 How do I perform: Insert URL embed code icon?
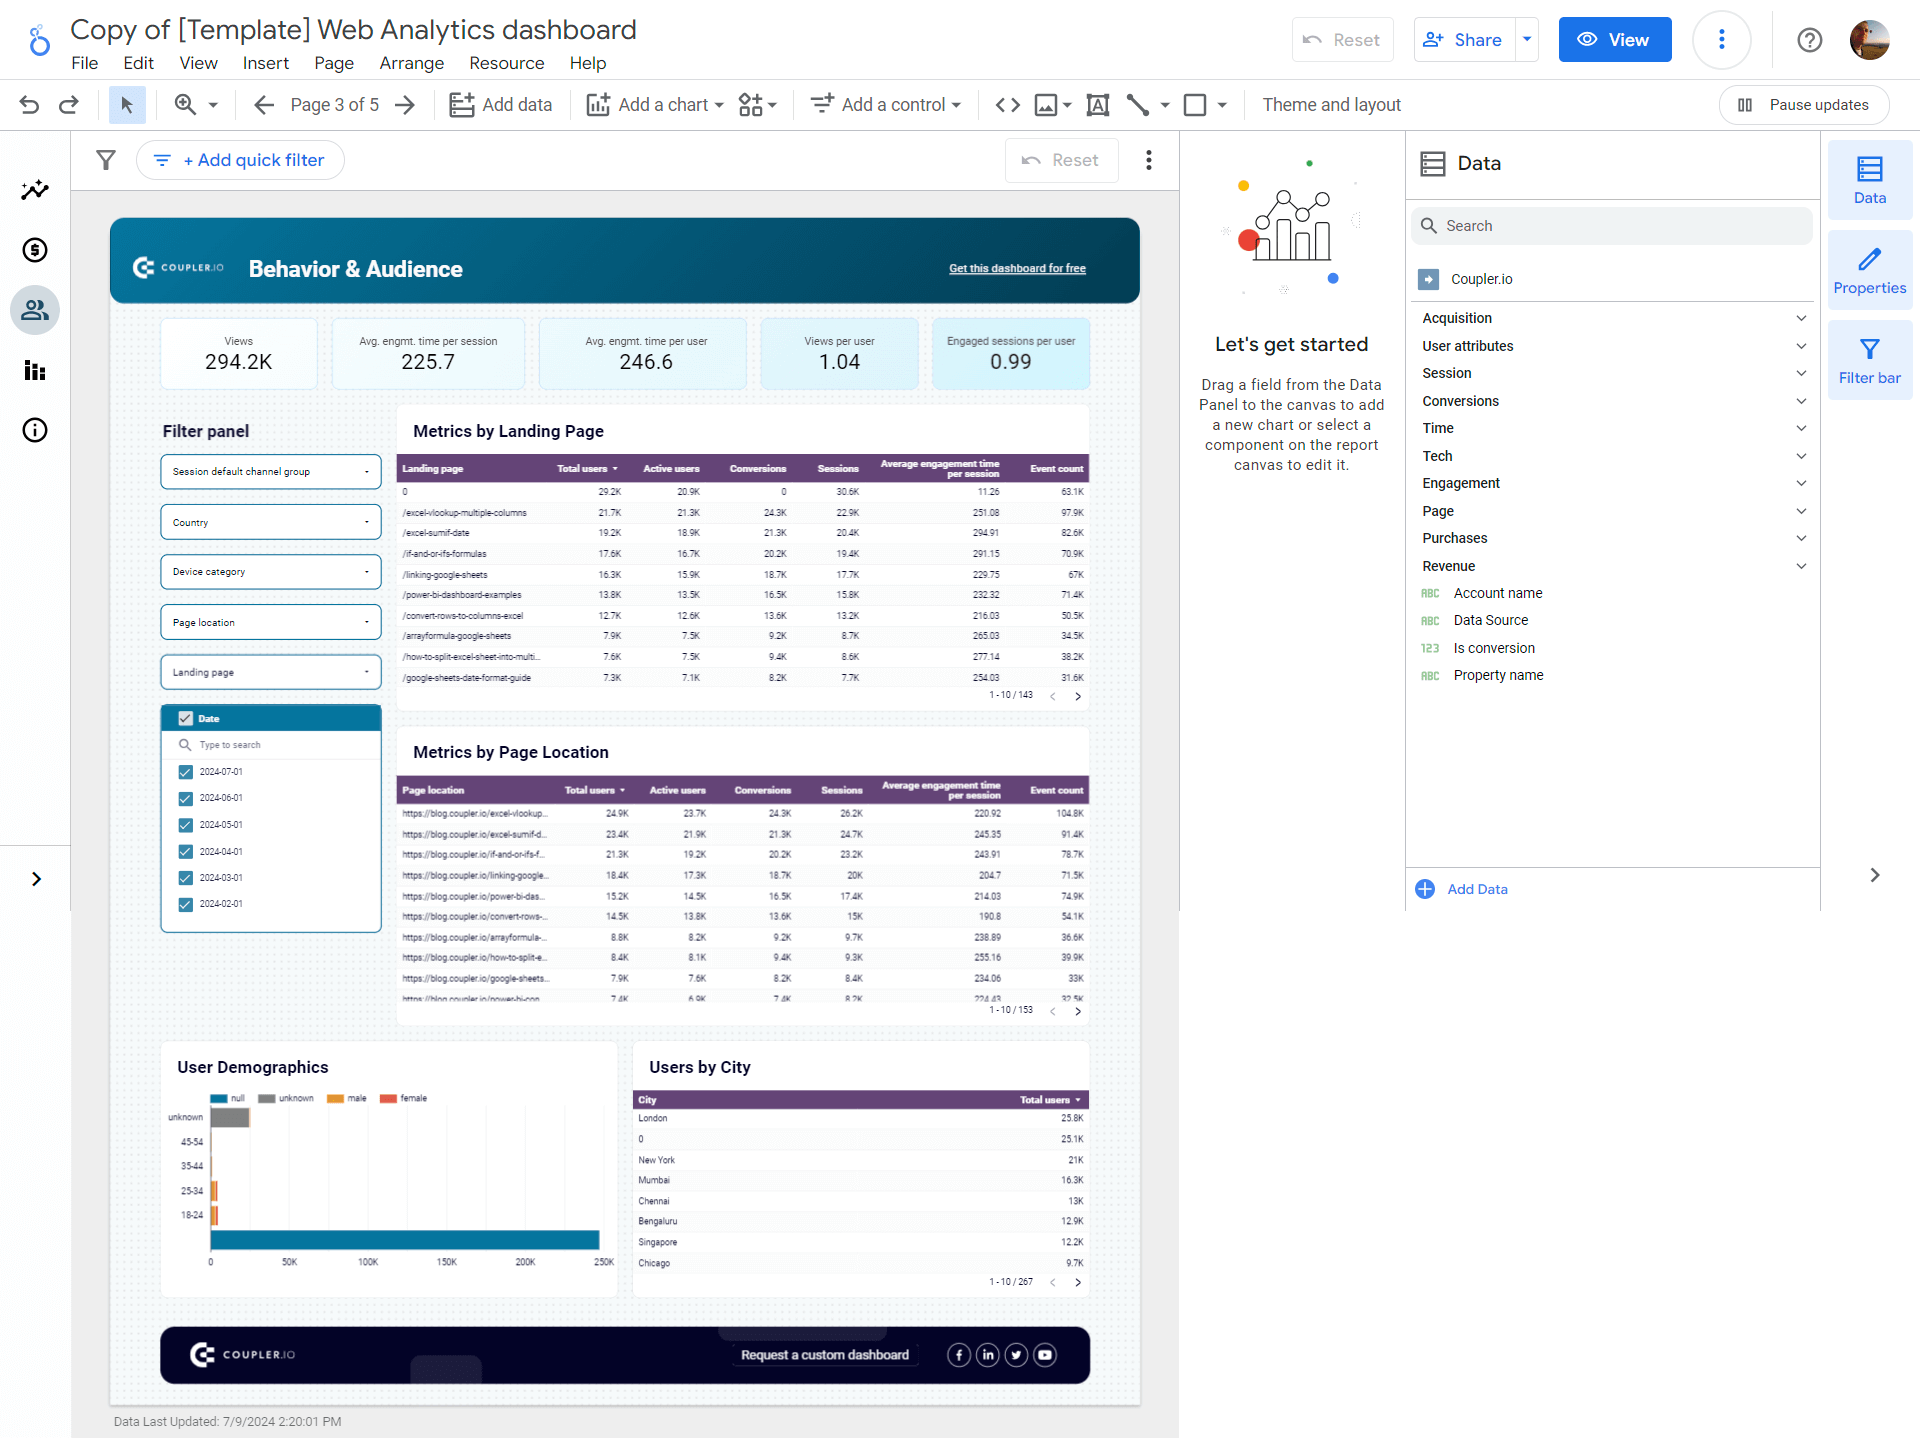[x=1008, y=105]
